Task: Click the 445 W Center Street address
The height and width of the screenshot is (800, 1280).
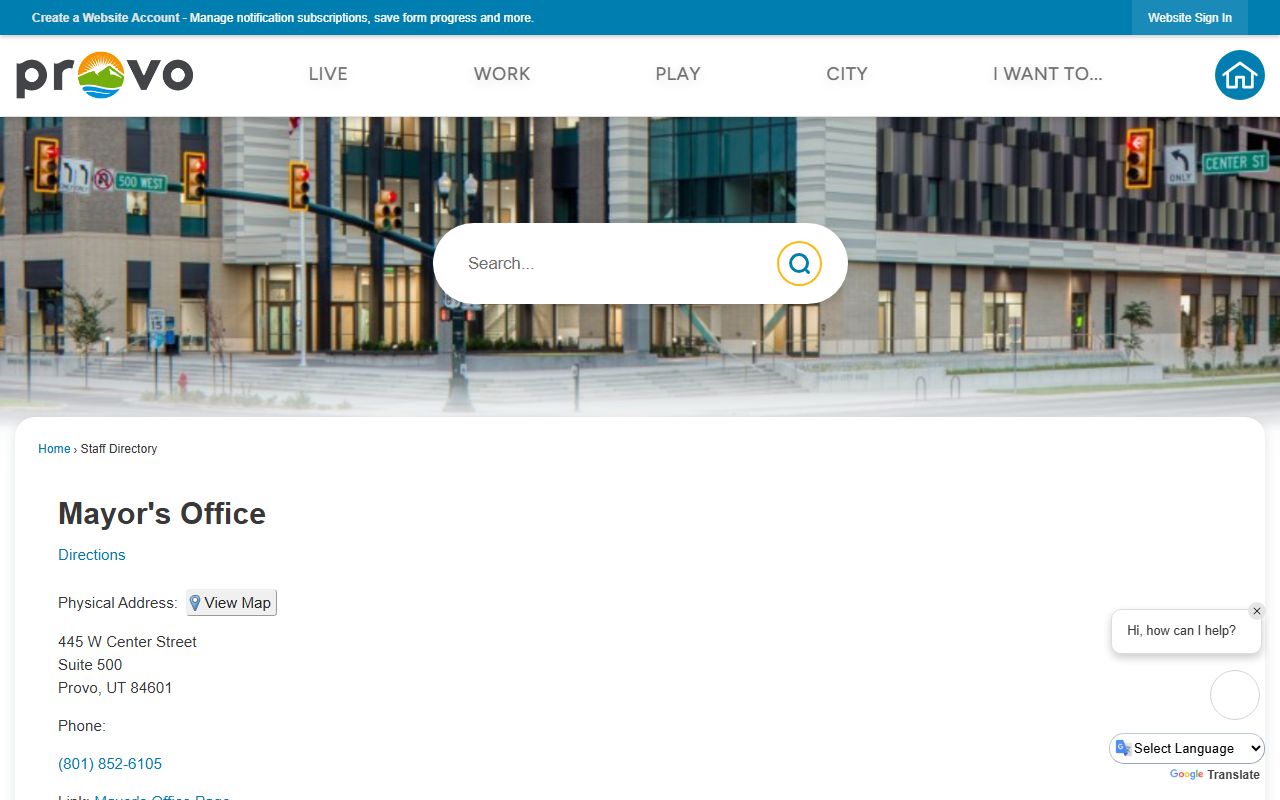Action: pos(128,642)
